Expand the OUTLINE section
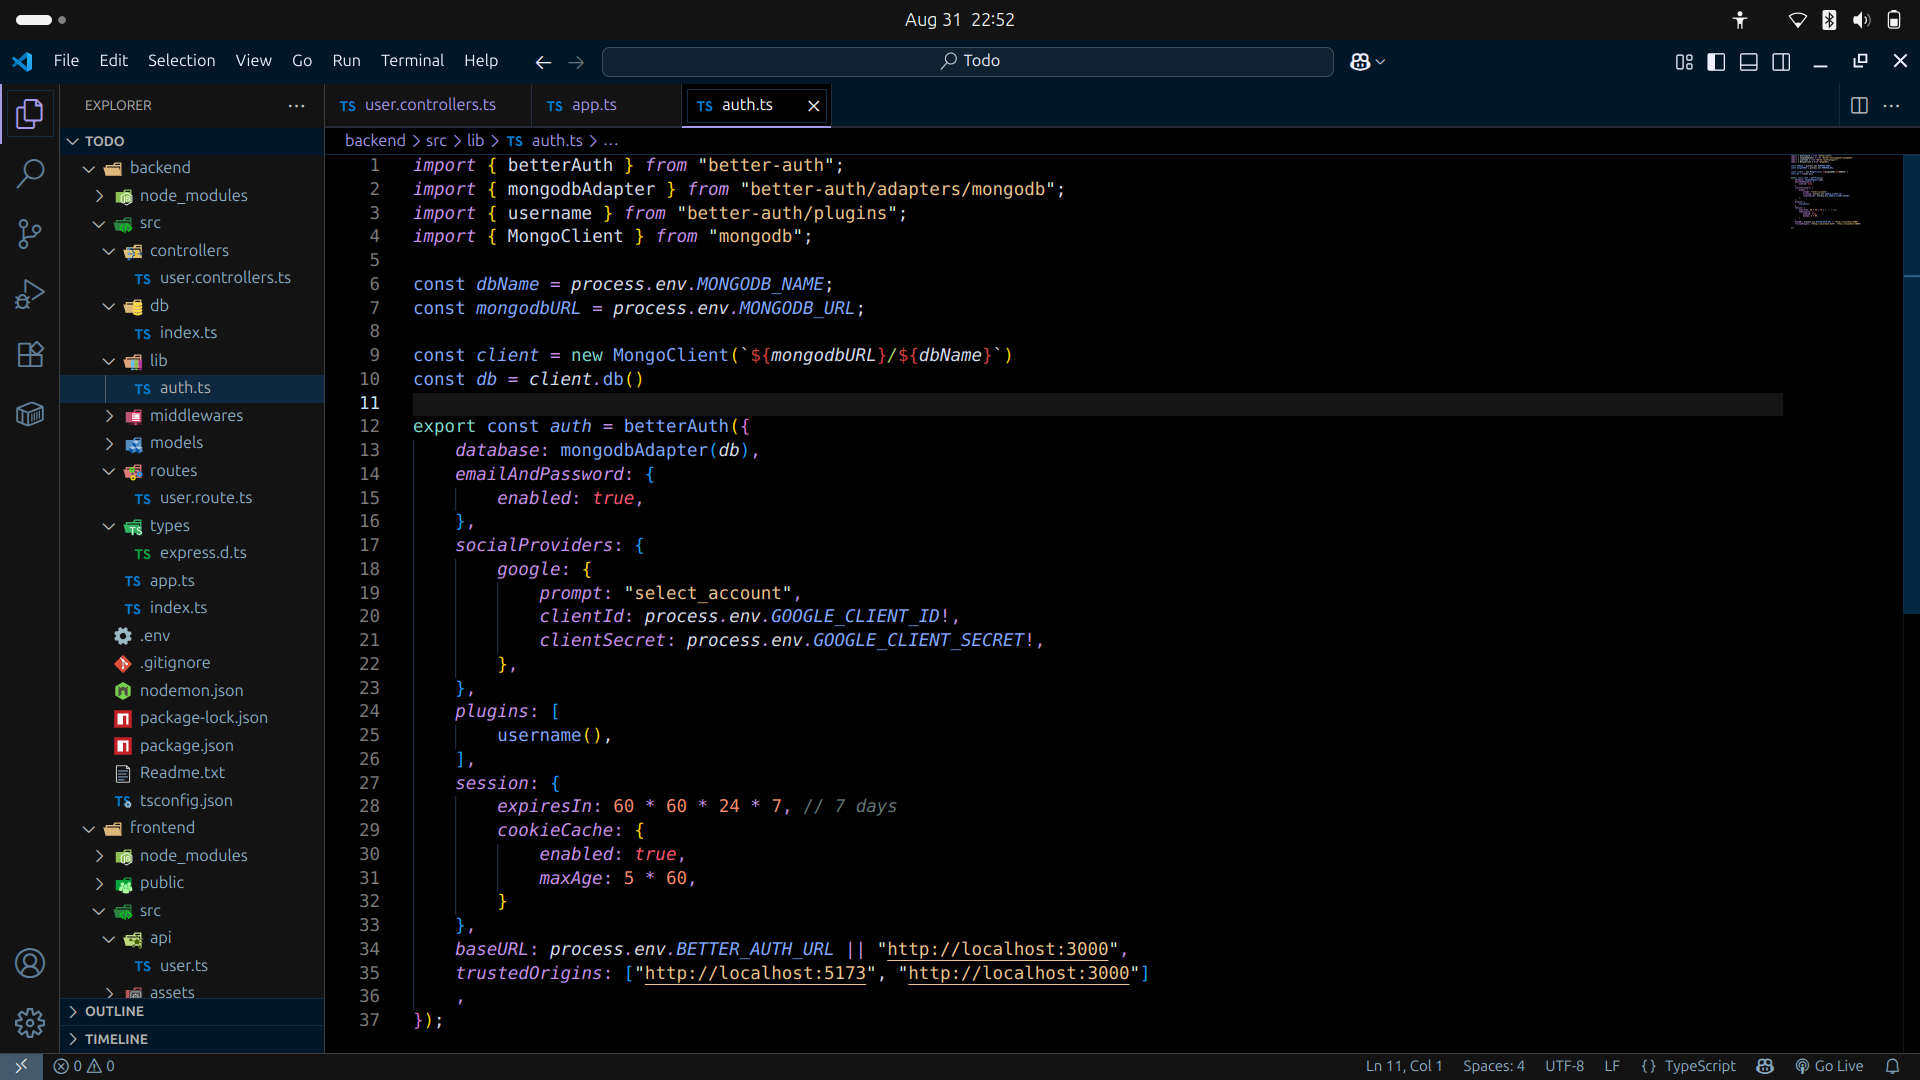Screen dimensions: 1920x1080 tap(114, 1011)
